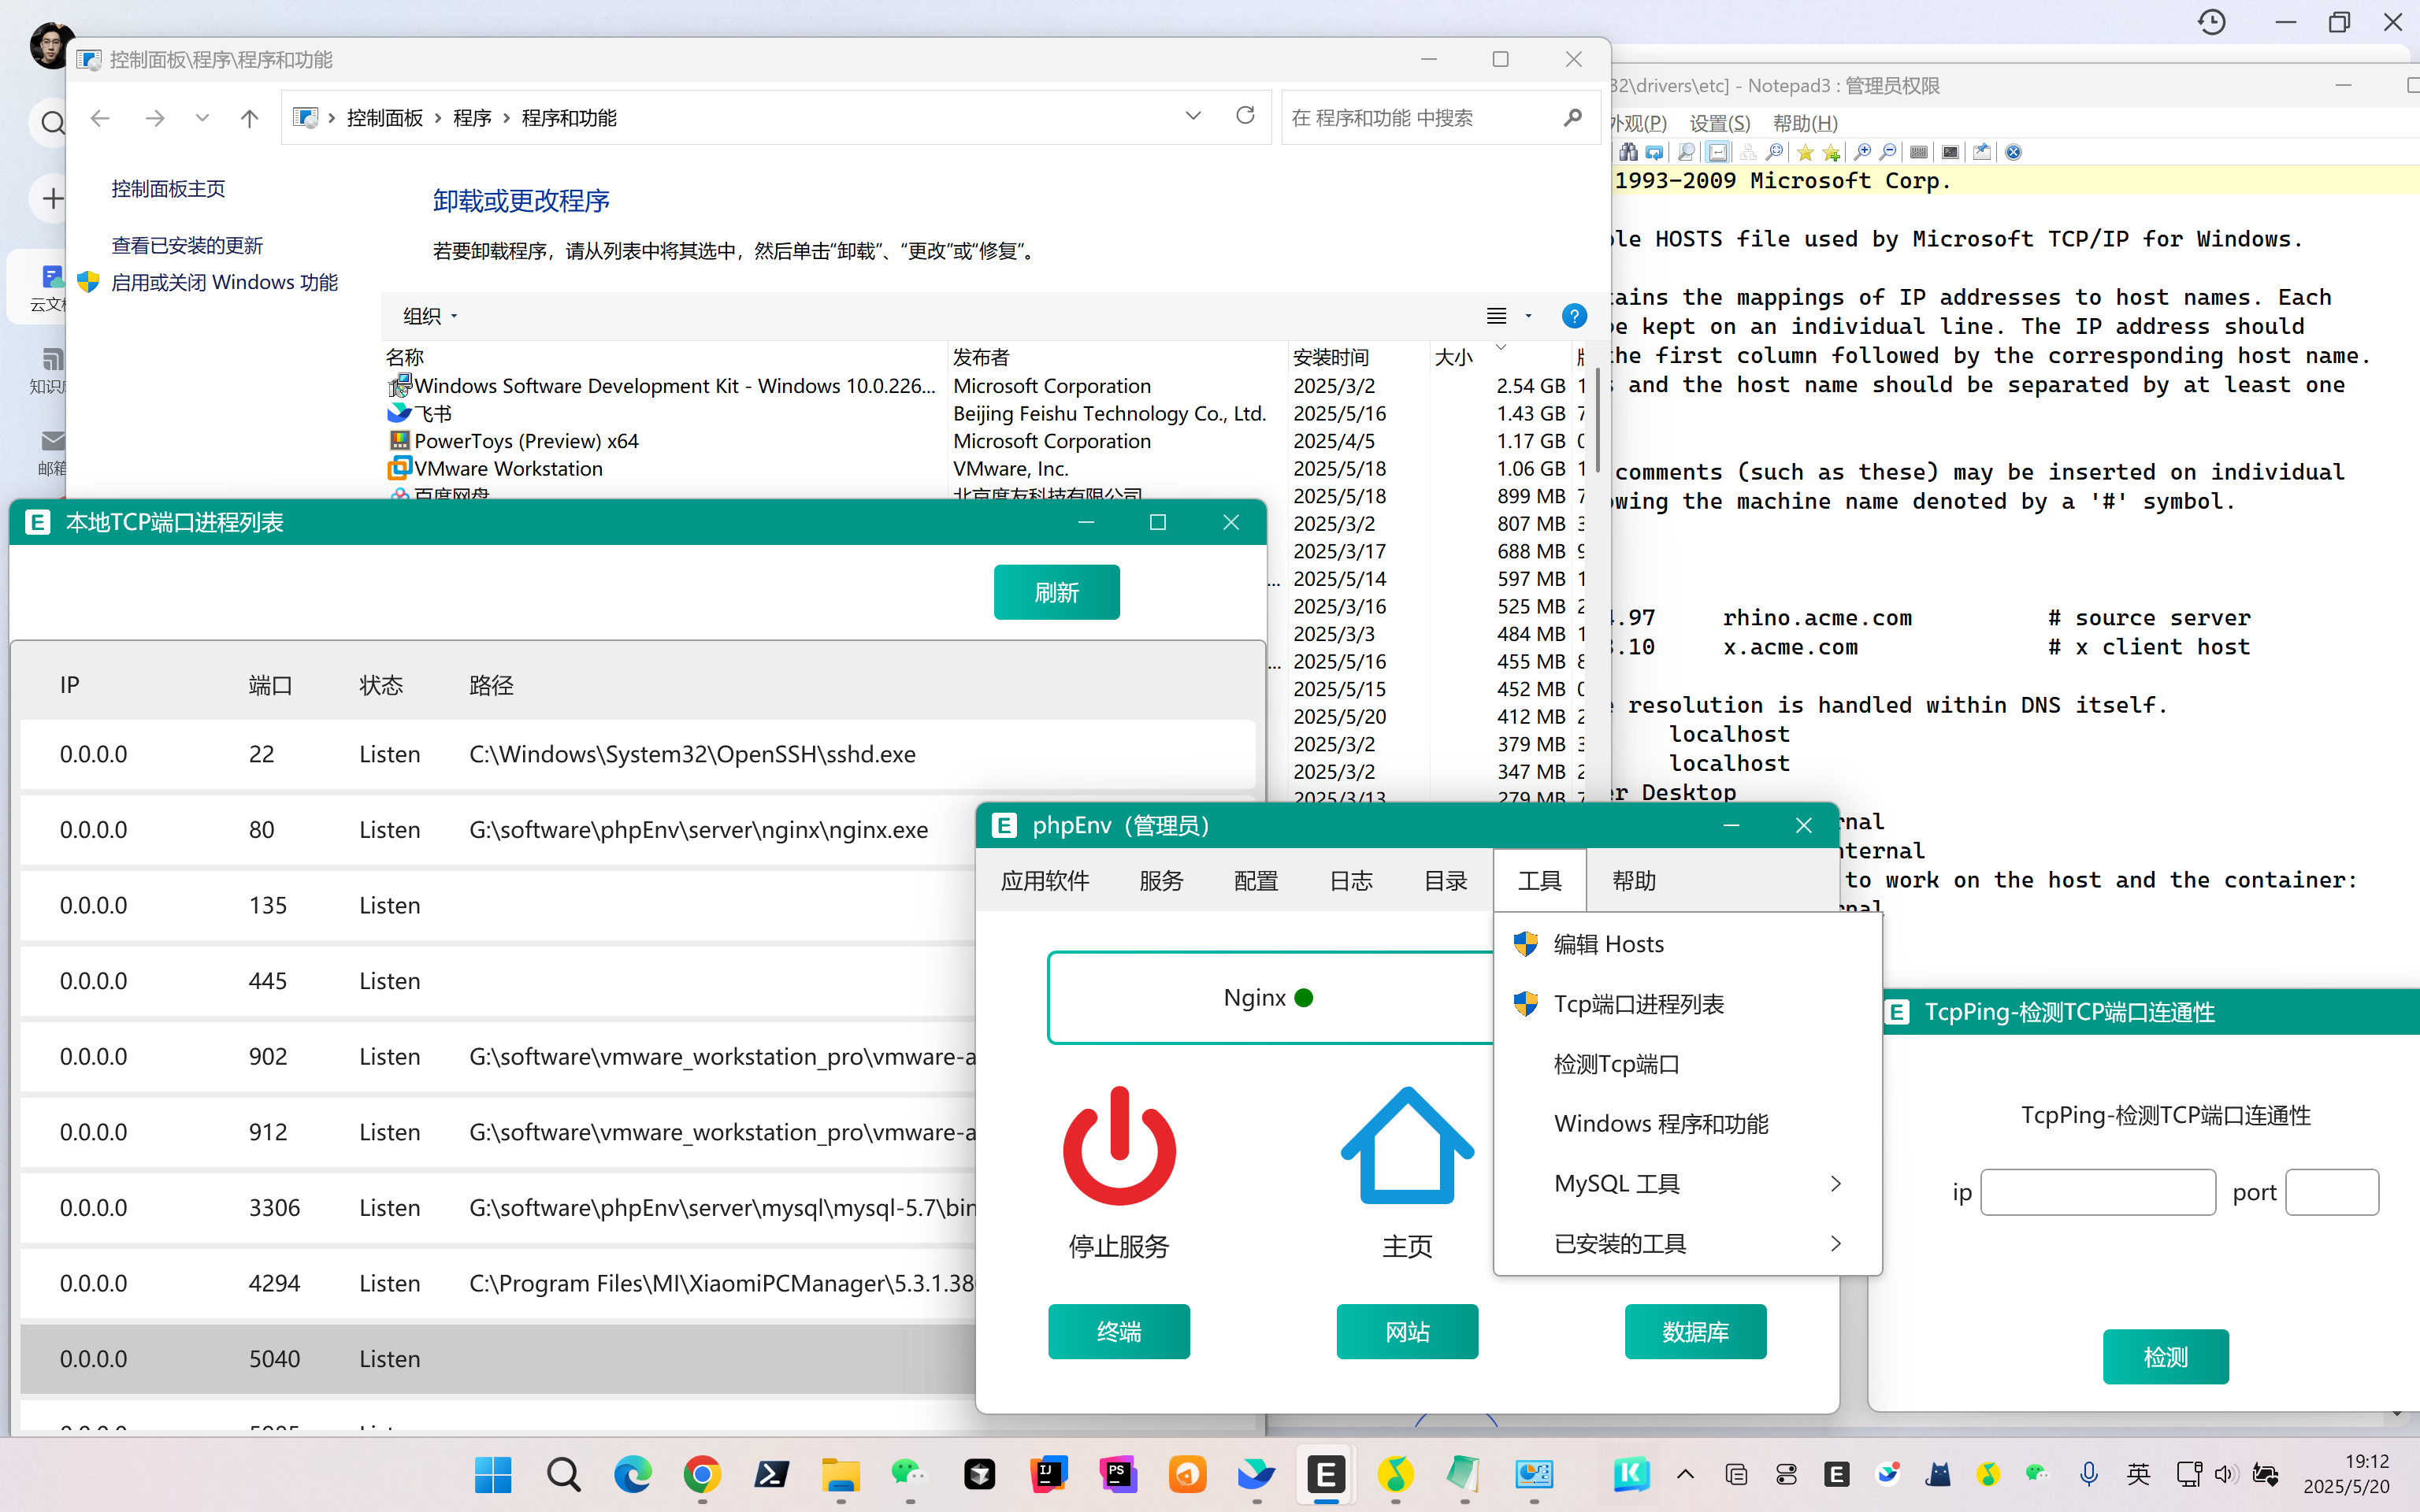Open 服务 menu in phpEnv
2420x1512 pixels.
[x=1161, y=881]
